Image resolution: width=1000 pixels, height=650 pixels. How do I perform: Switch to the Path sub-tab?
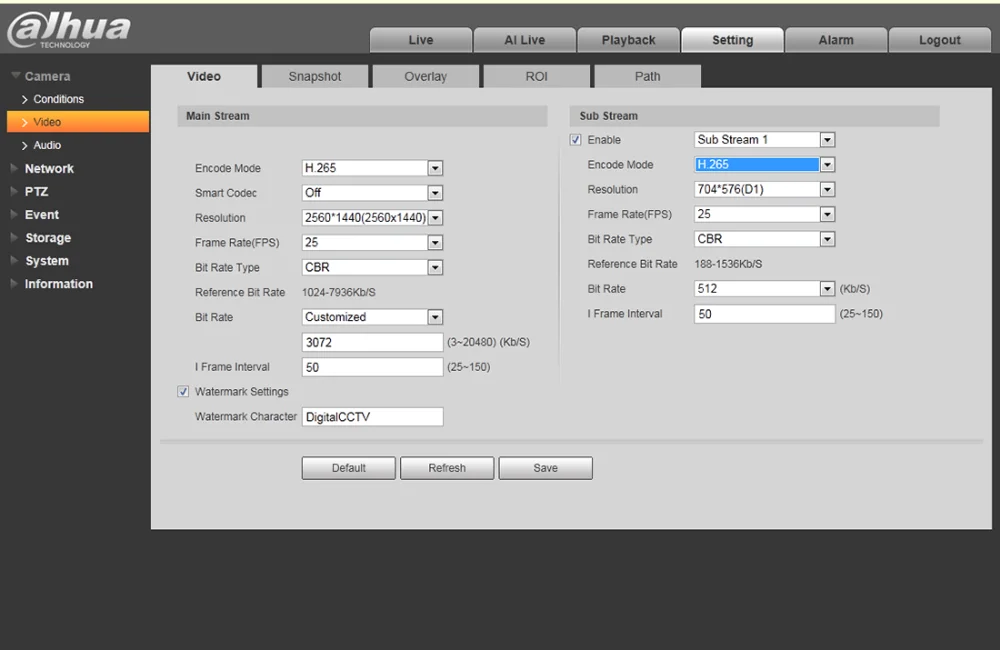point(647,77)
